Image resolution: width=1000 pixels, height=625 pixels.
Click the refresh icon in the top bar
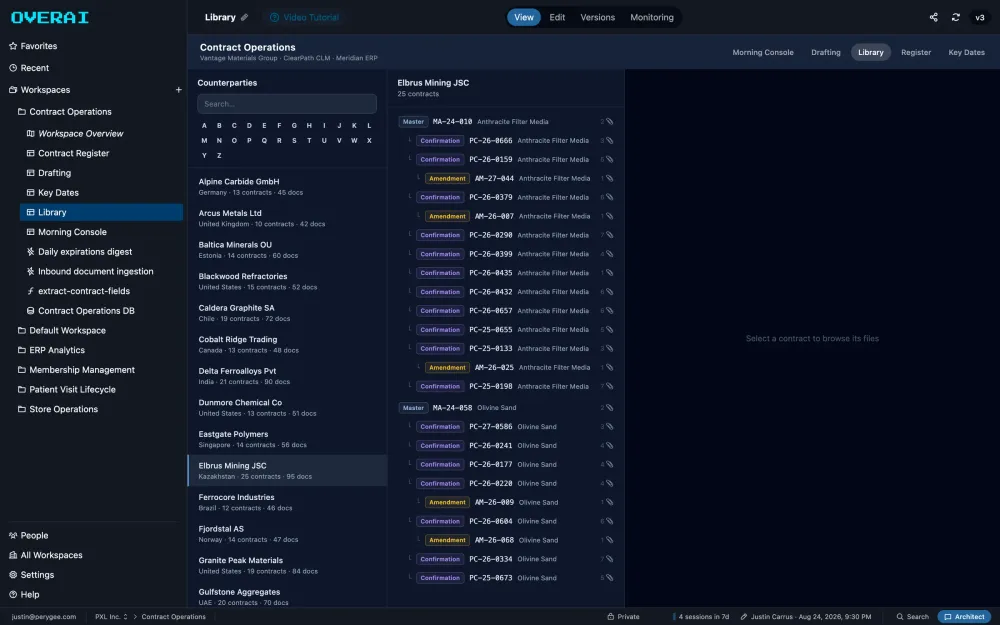click(x=955, y=17)
